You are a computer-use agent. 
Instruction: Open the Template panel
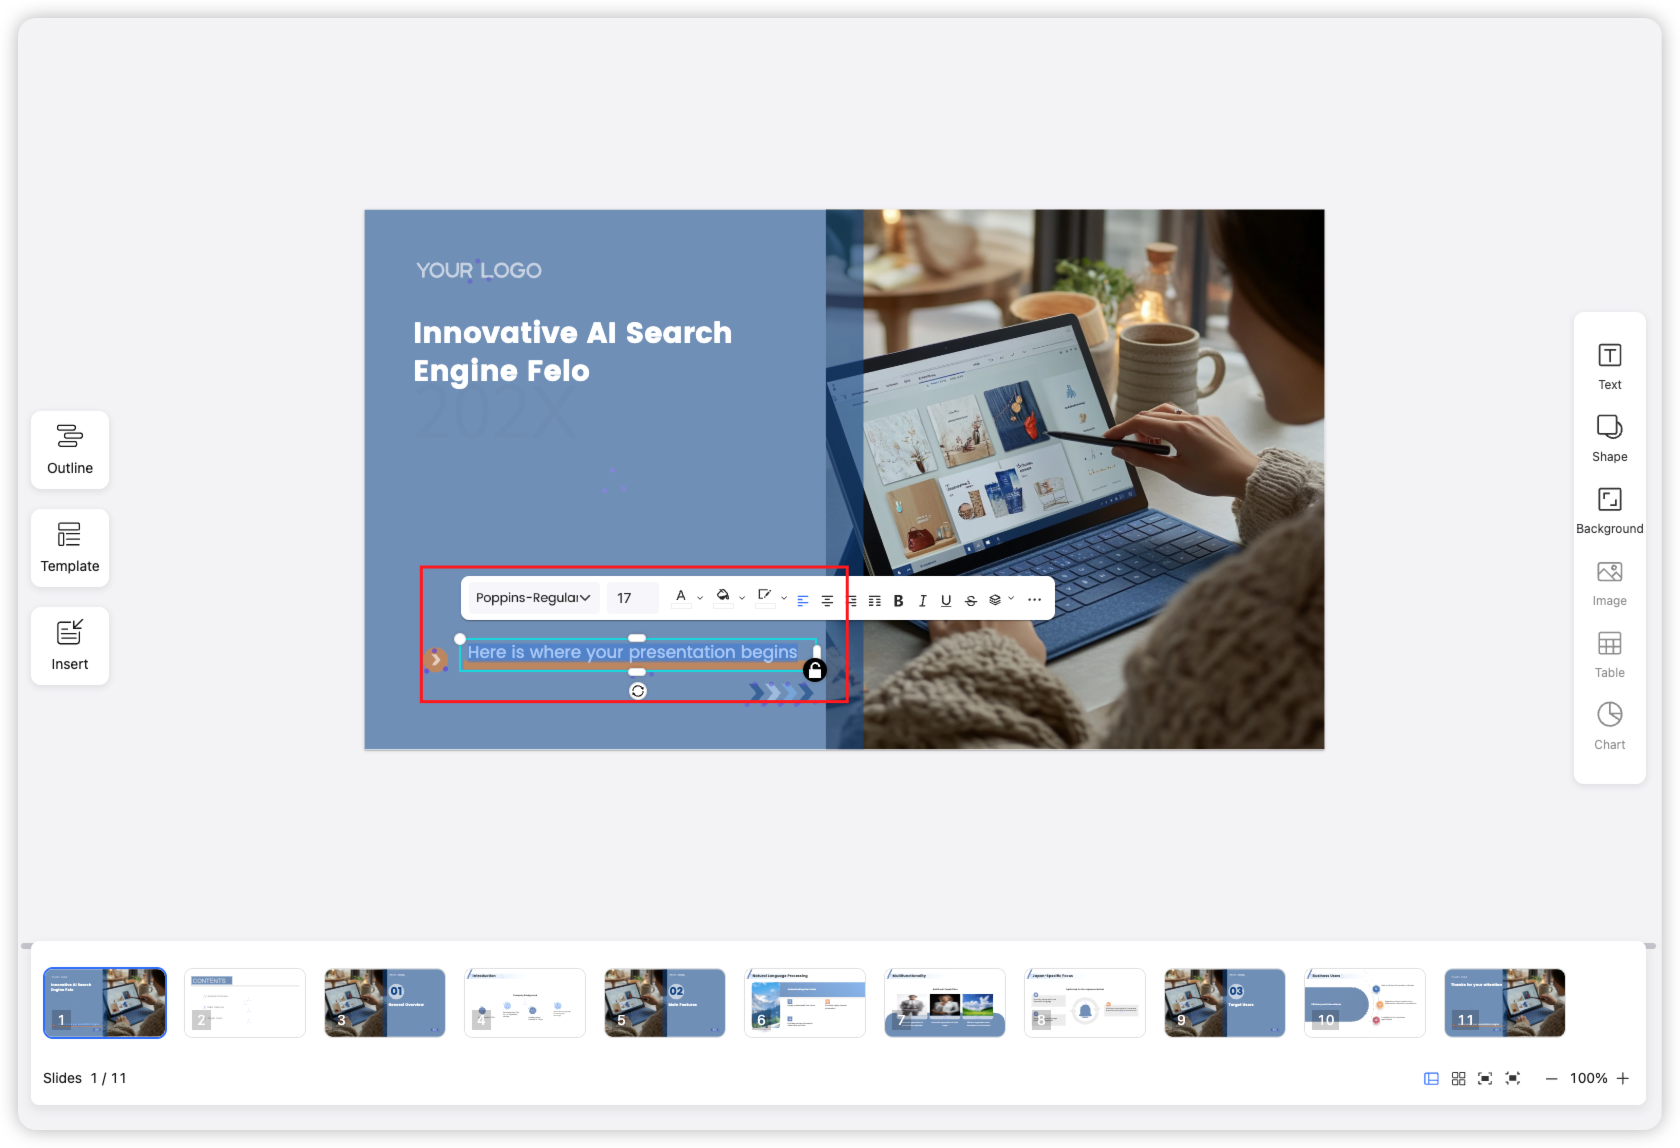pos(70,548)
